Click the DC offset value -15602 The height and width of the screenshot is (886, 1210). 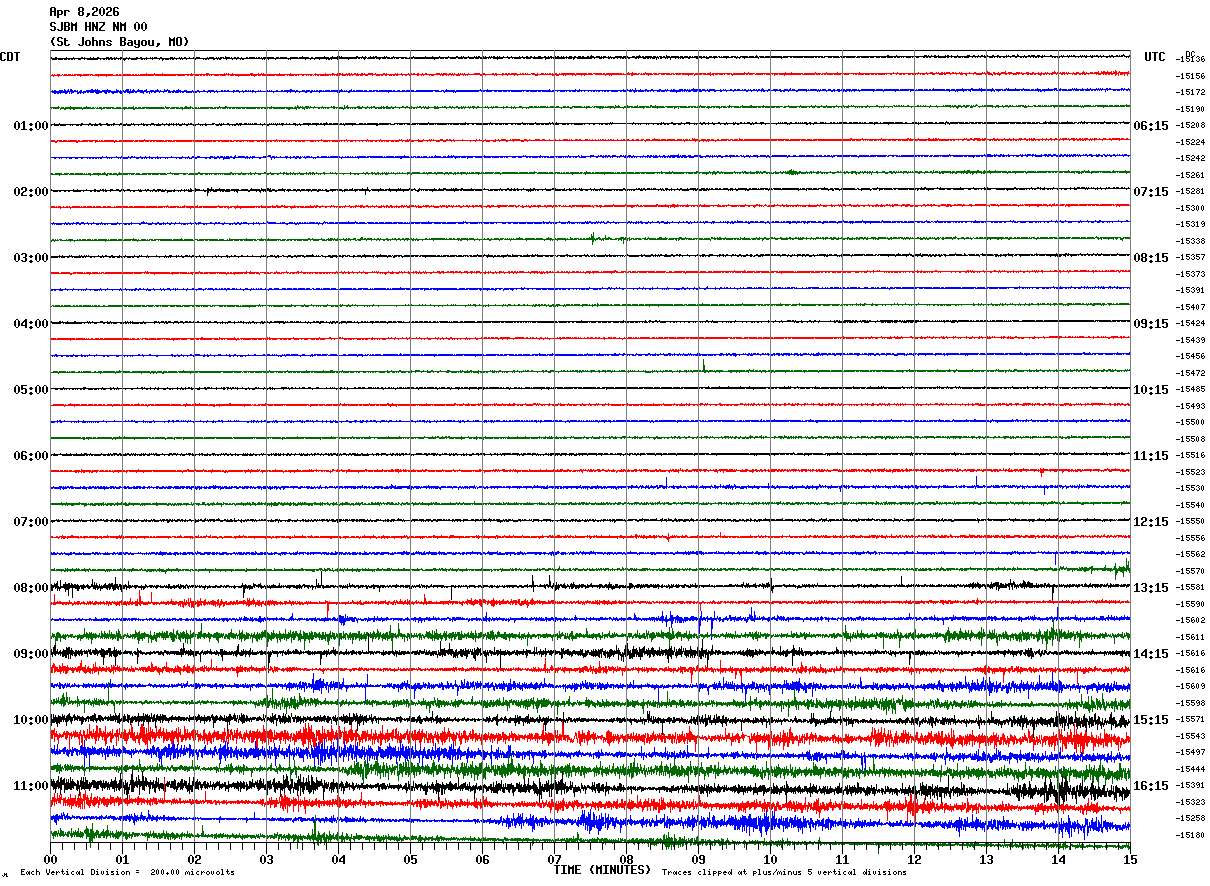[x=1191, y=621]
